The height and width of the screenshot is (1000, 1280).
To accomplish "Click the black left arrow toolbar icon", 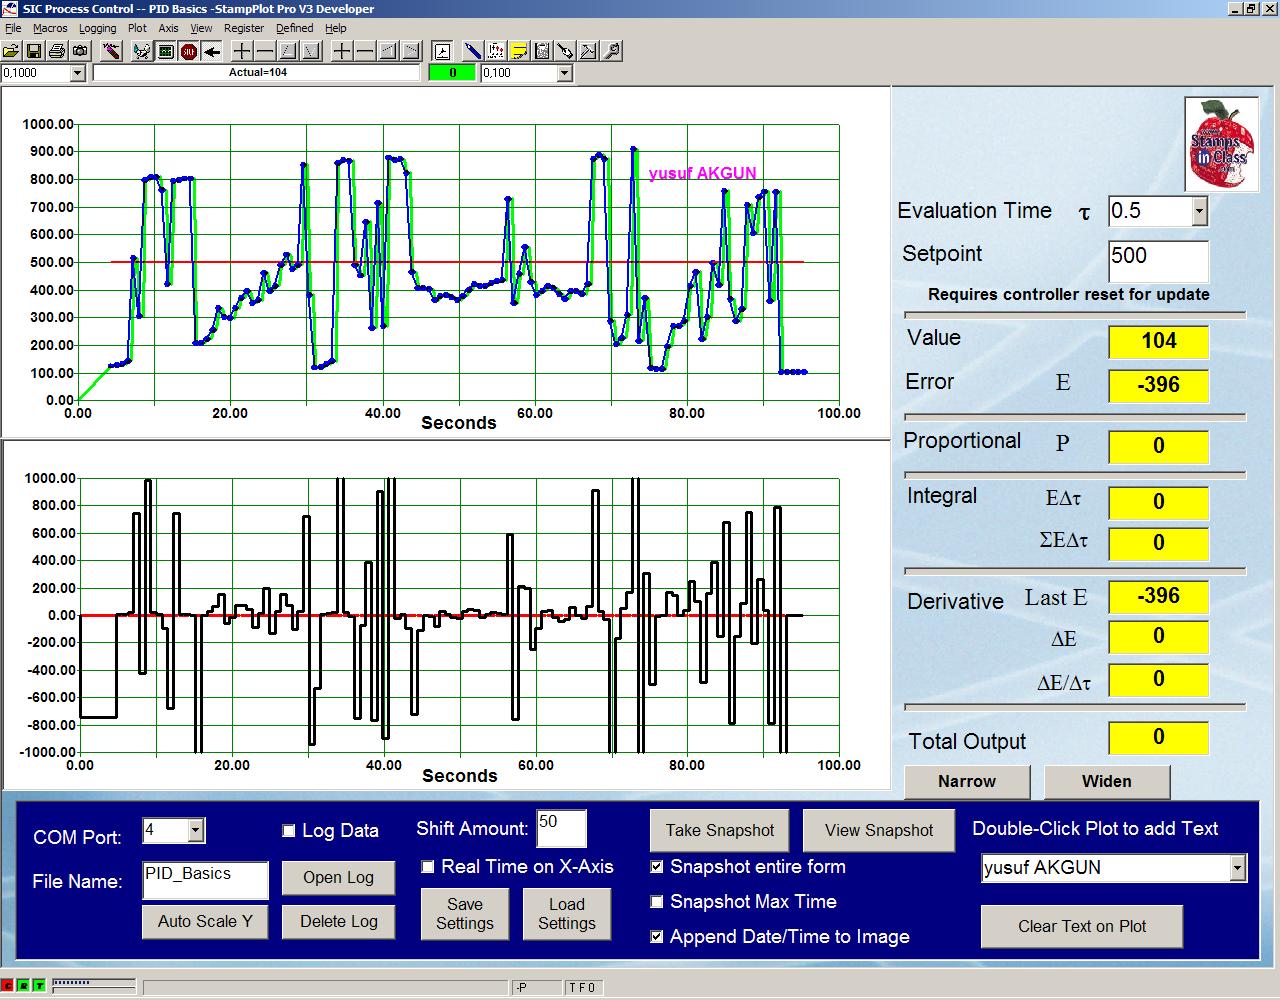I will point(211,50).
